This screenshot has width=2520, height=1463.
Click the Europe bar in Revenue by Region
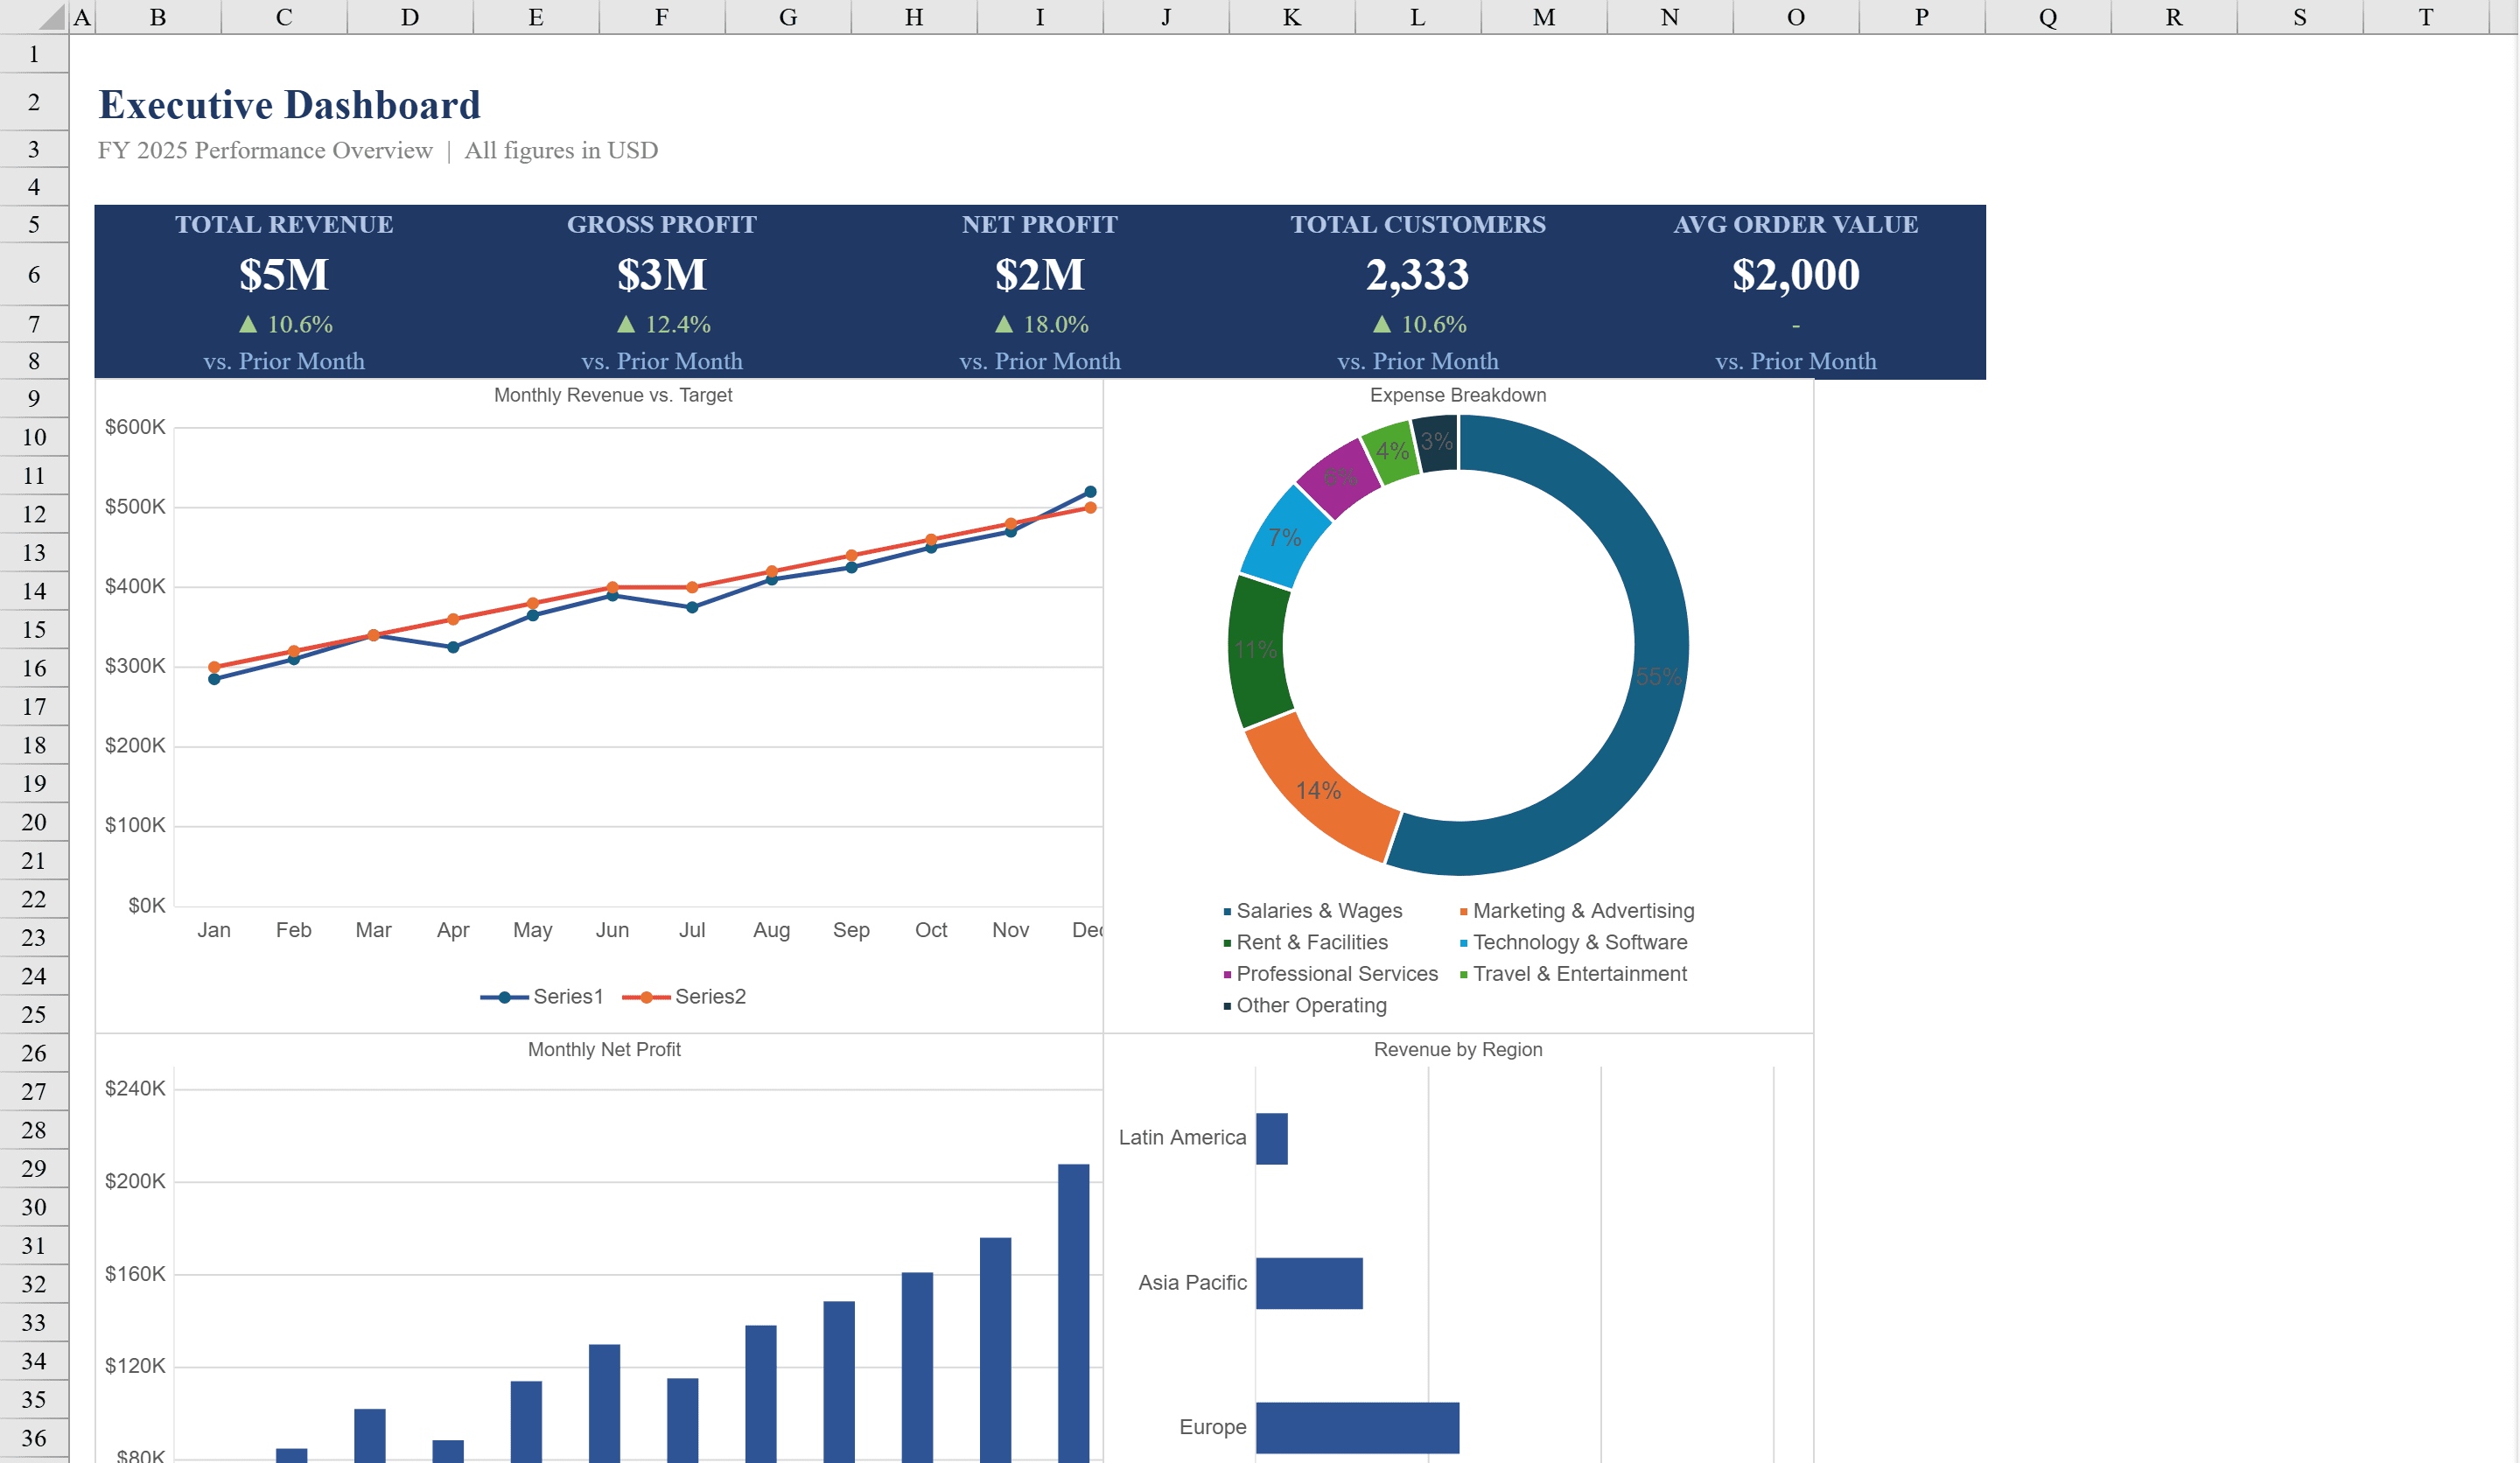tap(1356, 1426)
